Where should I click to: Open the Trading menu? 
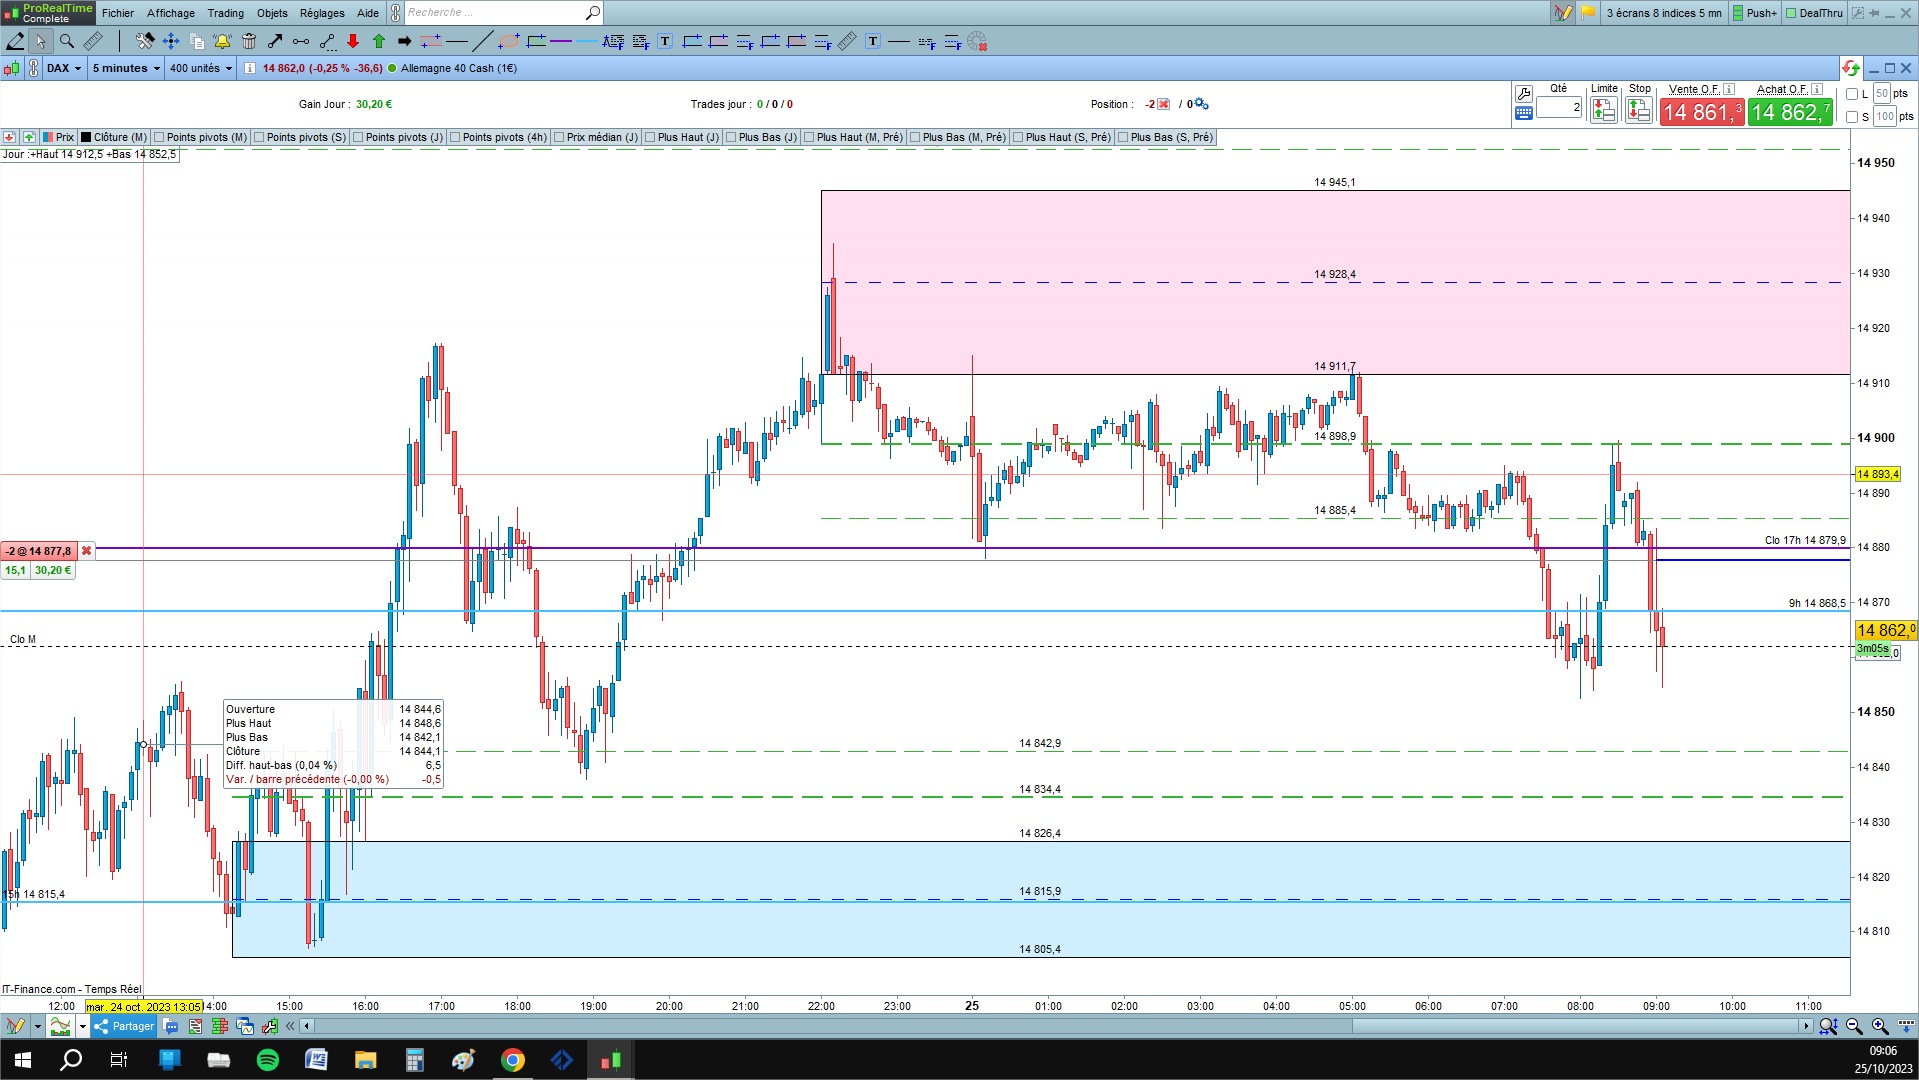pyautogui.click(x=226, y=13)
